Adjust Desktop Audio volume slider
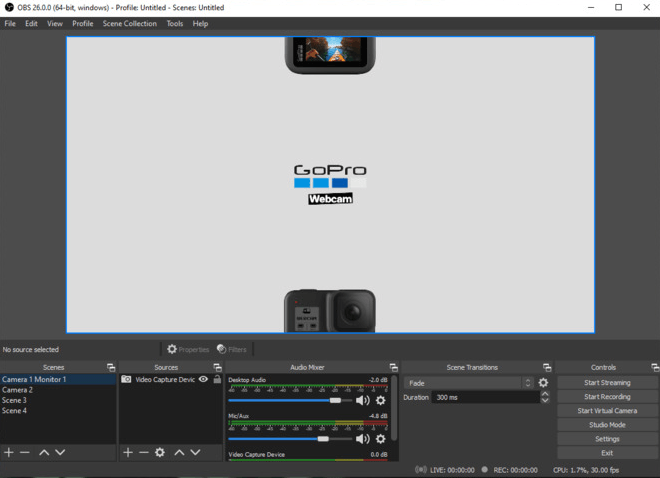Screen dimensions: 660x478 [x=290, y=400]
